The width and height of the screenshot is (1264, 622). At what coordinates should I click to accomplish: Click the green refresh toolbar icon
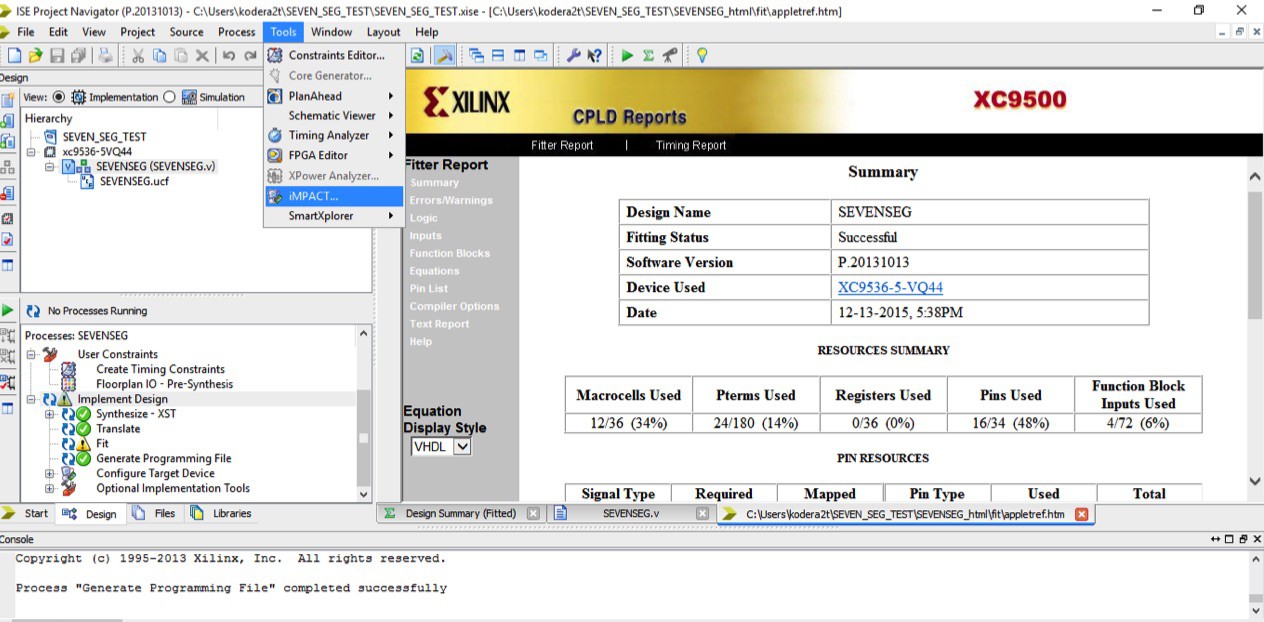[417, 56]
